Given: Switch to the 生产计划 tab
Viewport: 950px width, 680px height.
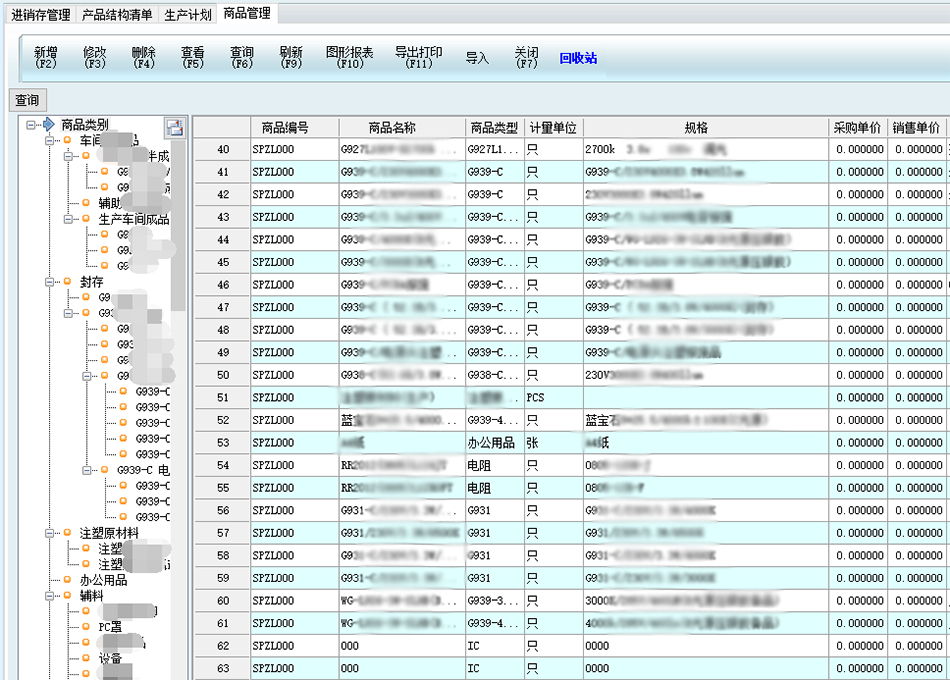Looking at the screenshot, I should 188,14.
